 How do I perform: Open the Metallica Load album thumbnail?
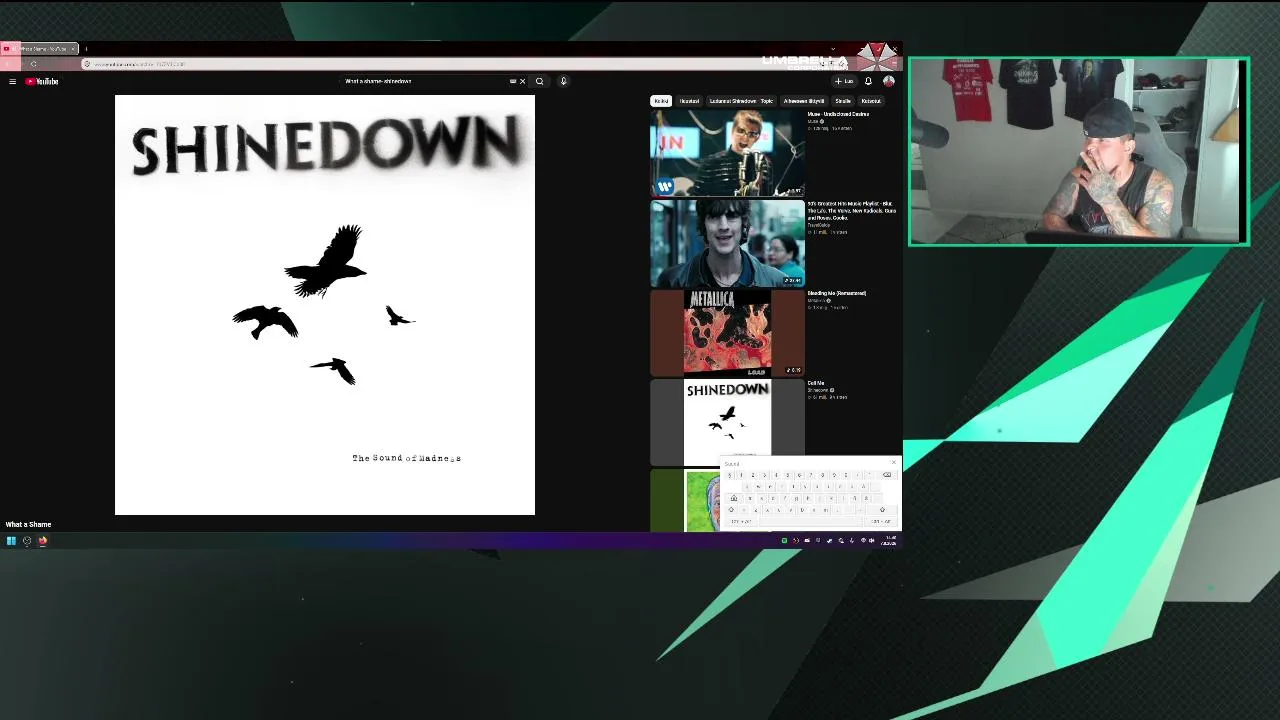pos(727,332)
